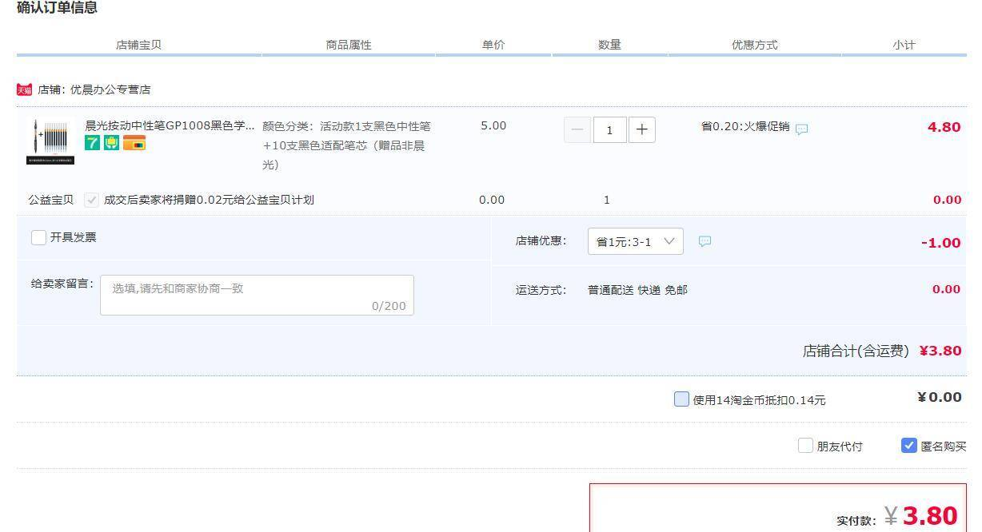
Task: Open the 优晨办公专营店 shop link
Action: coord(110,90)
